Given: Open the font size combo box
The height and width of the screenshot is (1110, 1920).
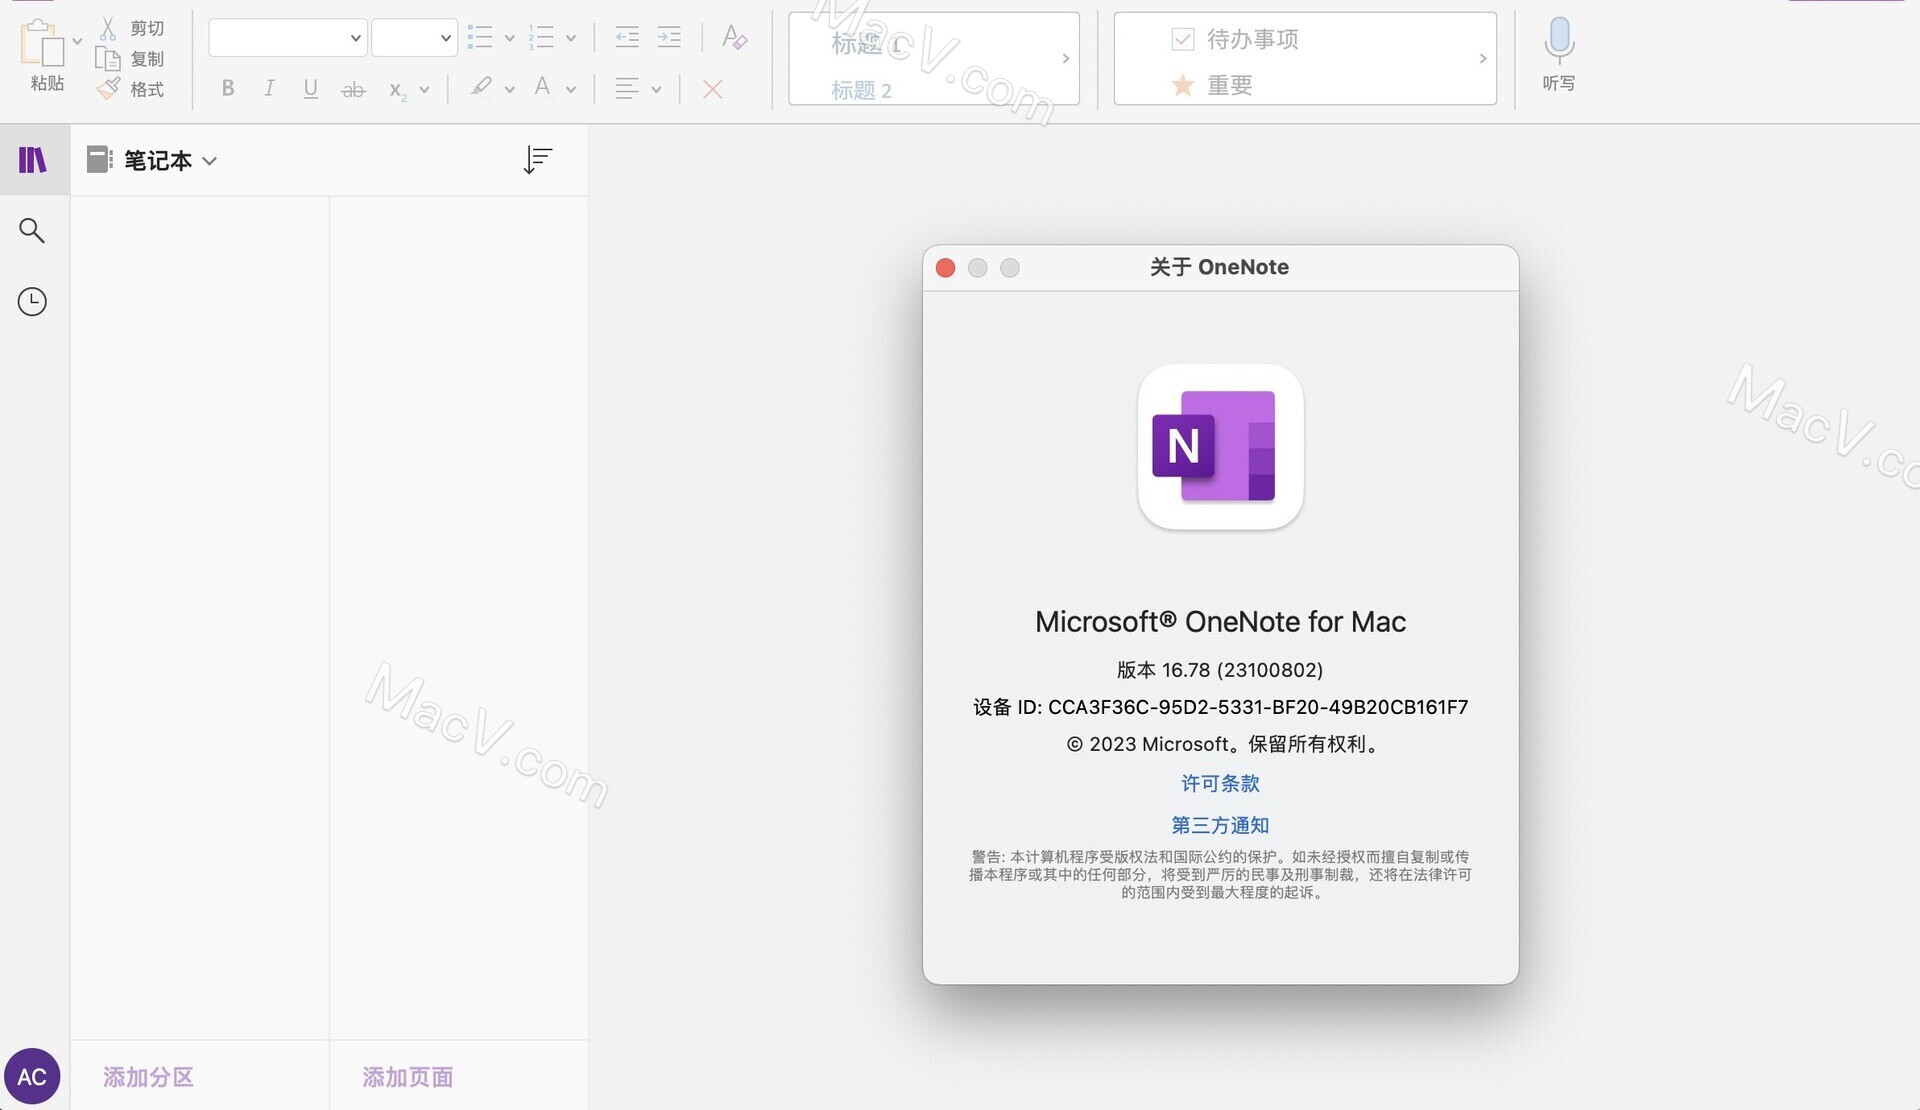Looking at the screenshot, I should 414,38.
